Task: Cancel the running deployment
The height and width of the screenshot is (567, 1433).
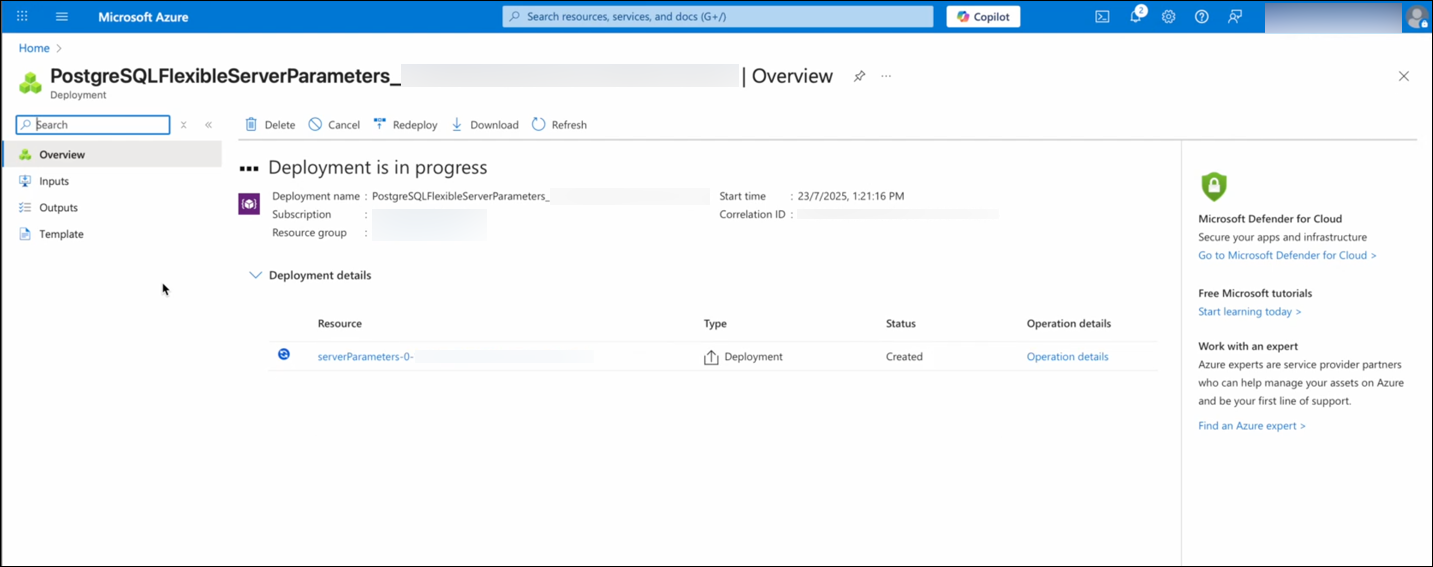Action: pos(334,125)
